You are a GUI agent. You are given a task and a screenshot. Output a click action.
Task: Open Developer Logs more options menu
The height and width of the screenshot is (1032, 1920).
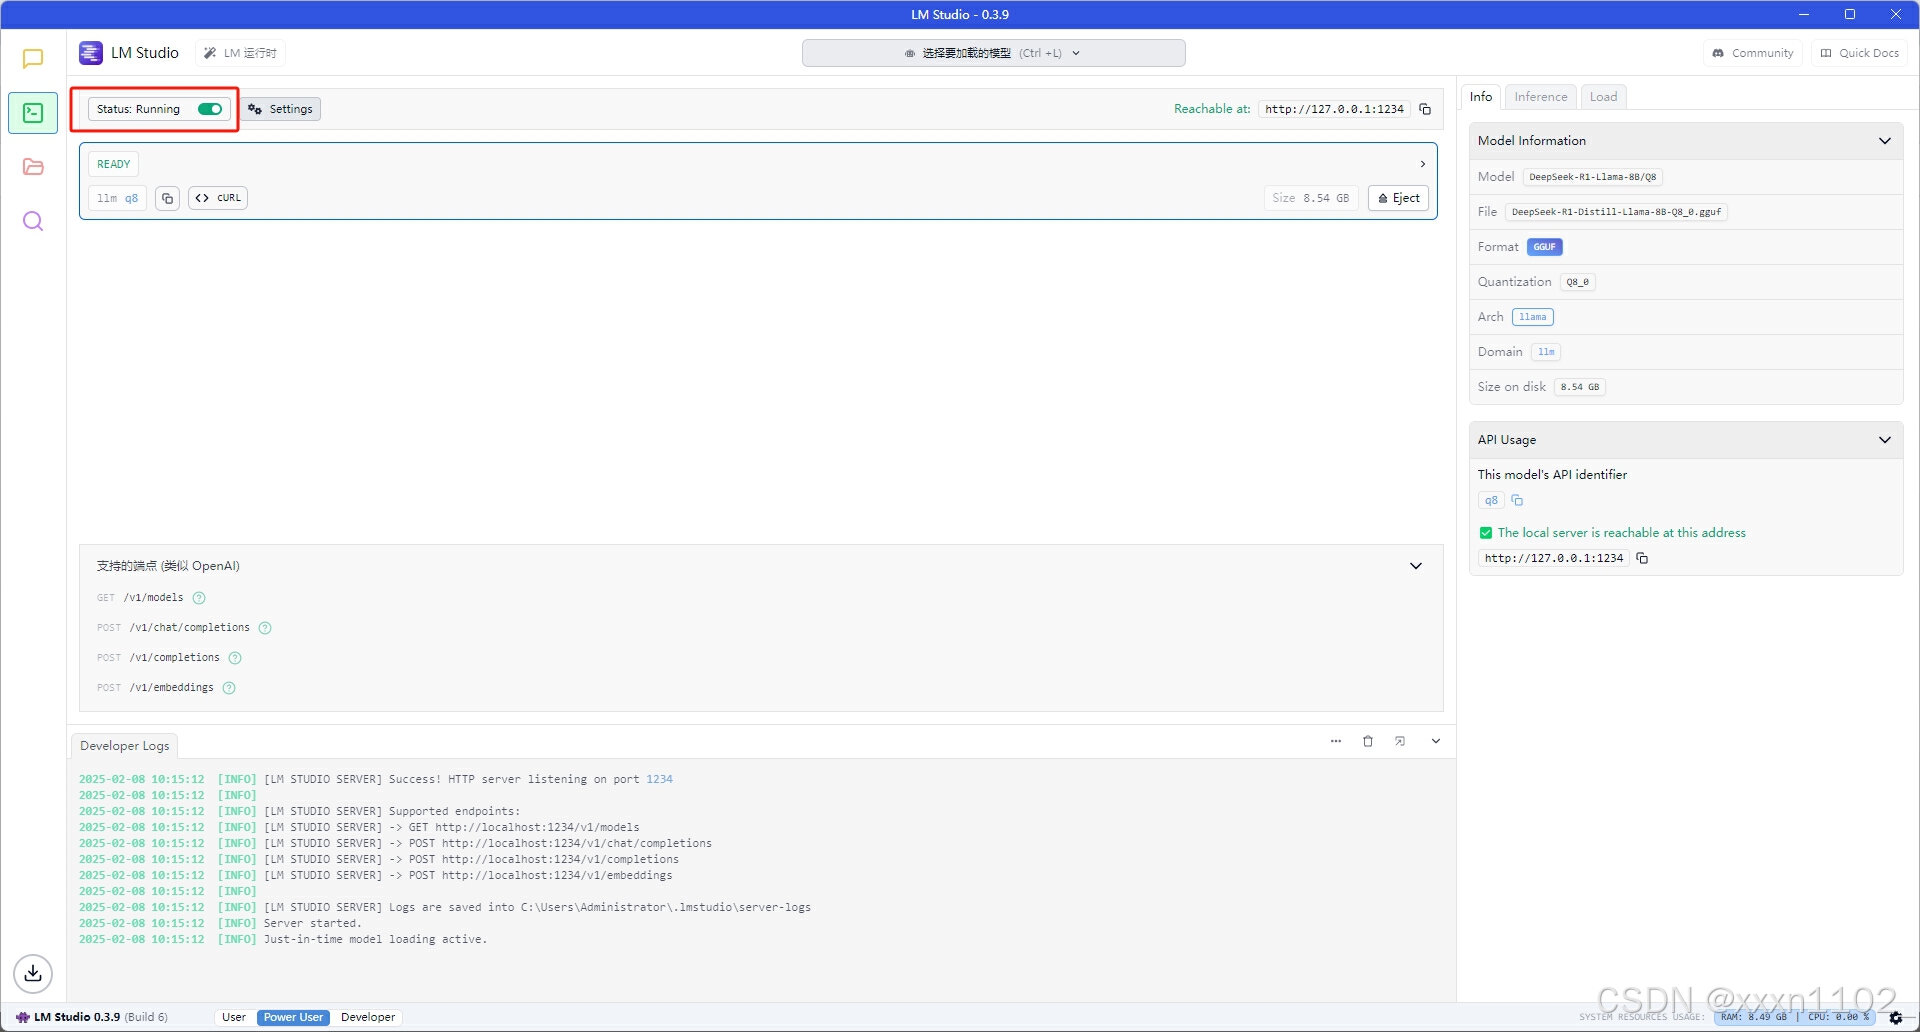point(1336,741)
